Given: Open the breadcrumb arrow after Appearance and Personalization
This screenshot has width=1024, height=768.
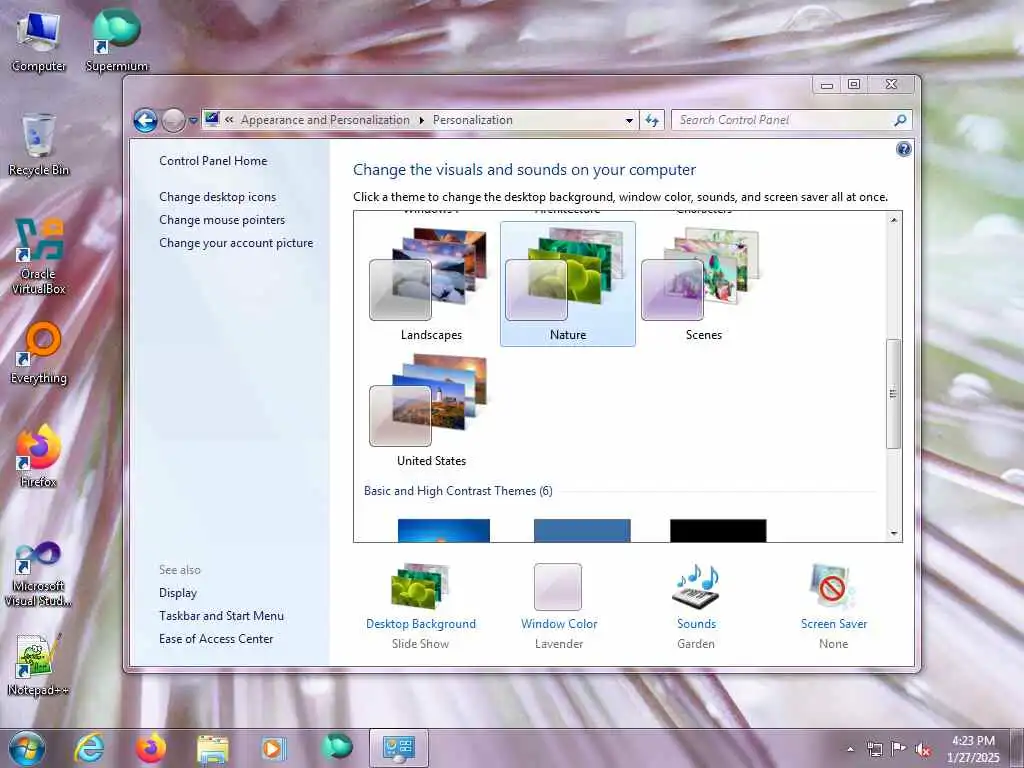Looking at the screenshot, I should (421, 120).
